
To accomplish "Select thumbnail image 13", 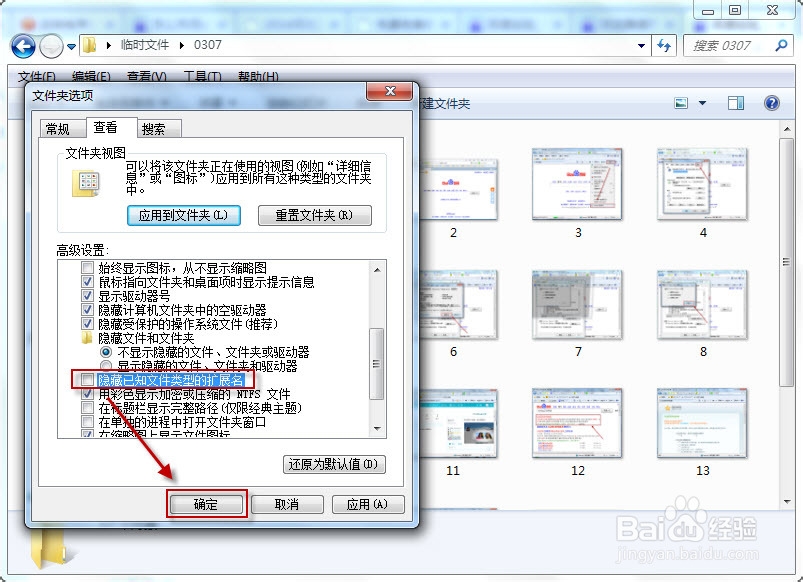I will (x=703, y=424).
